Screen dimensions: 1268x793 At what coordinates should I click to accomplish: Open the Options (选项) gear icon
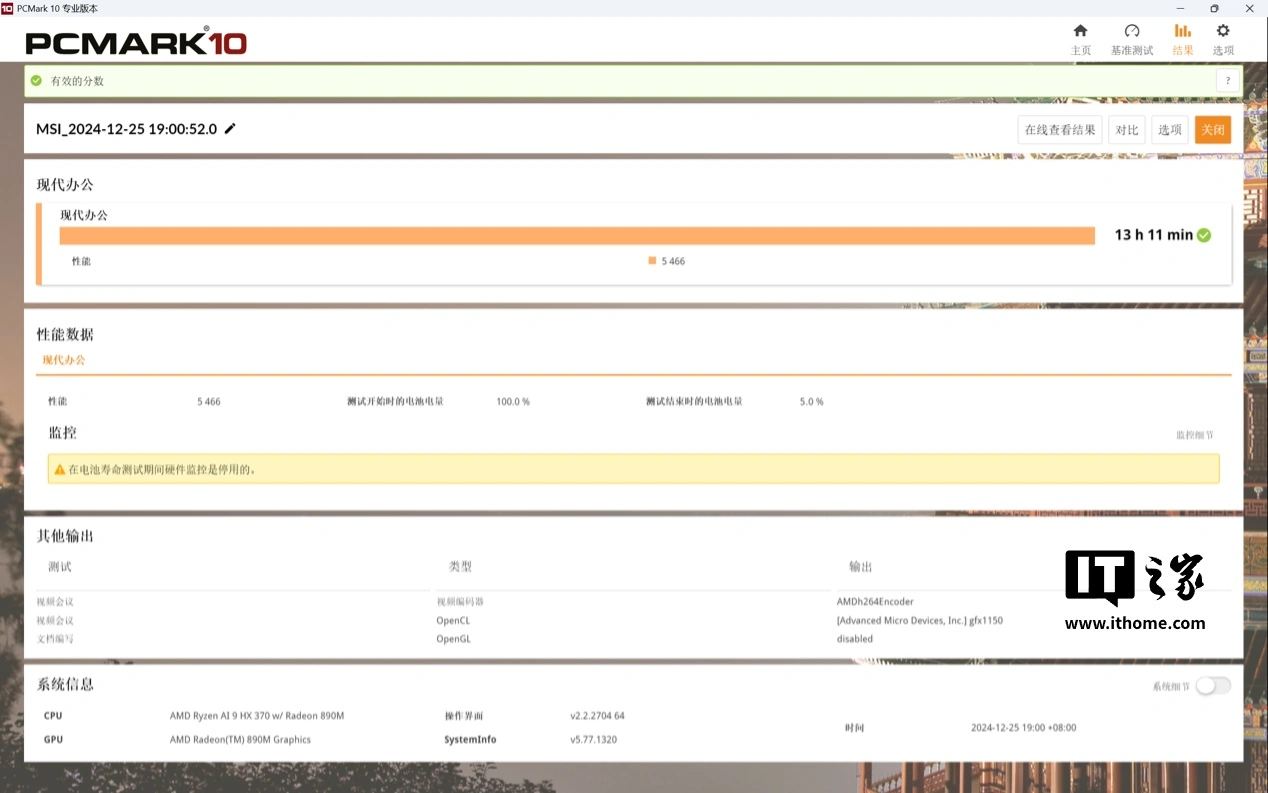(1222, 31)
